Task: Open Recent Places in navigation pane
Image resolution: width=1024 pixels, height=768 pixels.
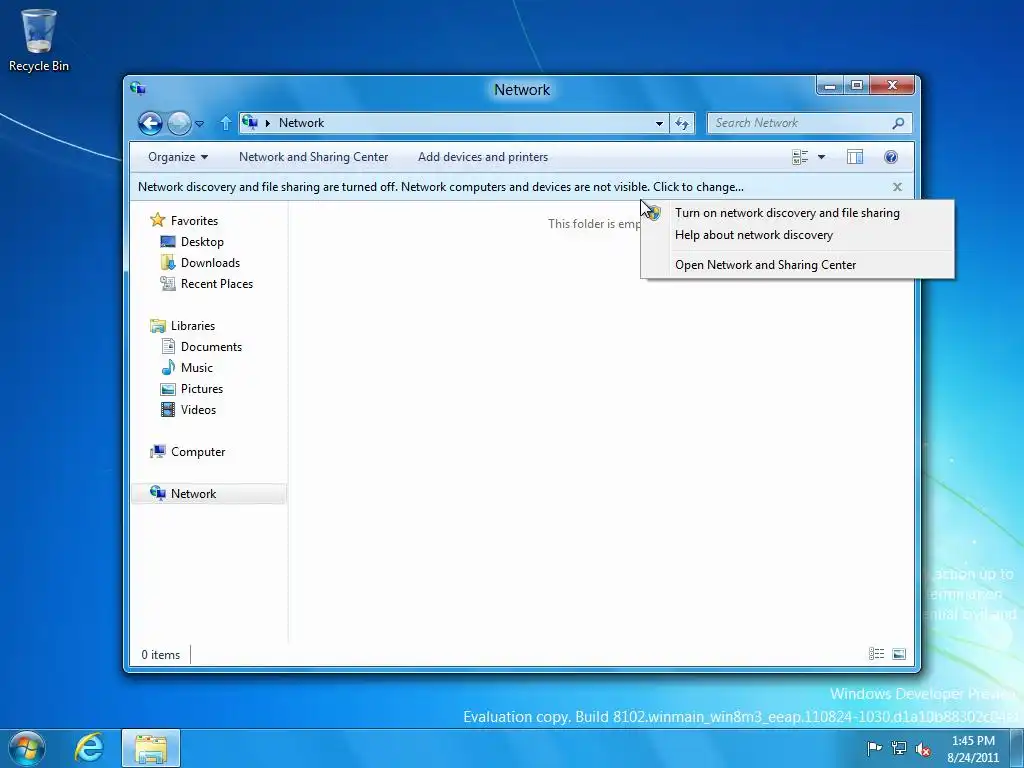Action: pyautogui.click(x=217, y=283)
